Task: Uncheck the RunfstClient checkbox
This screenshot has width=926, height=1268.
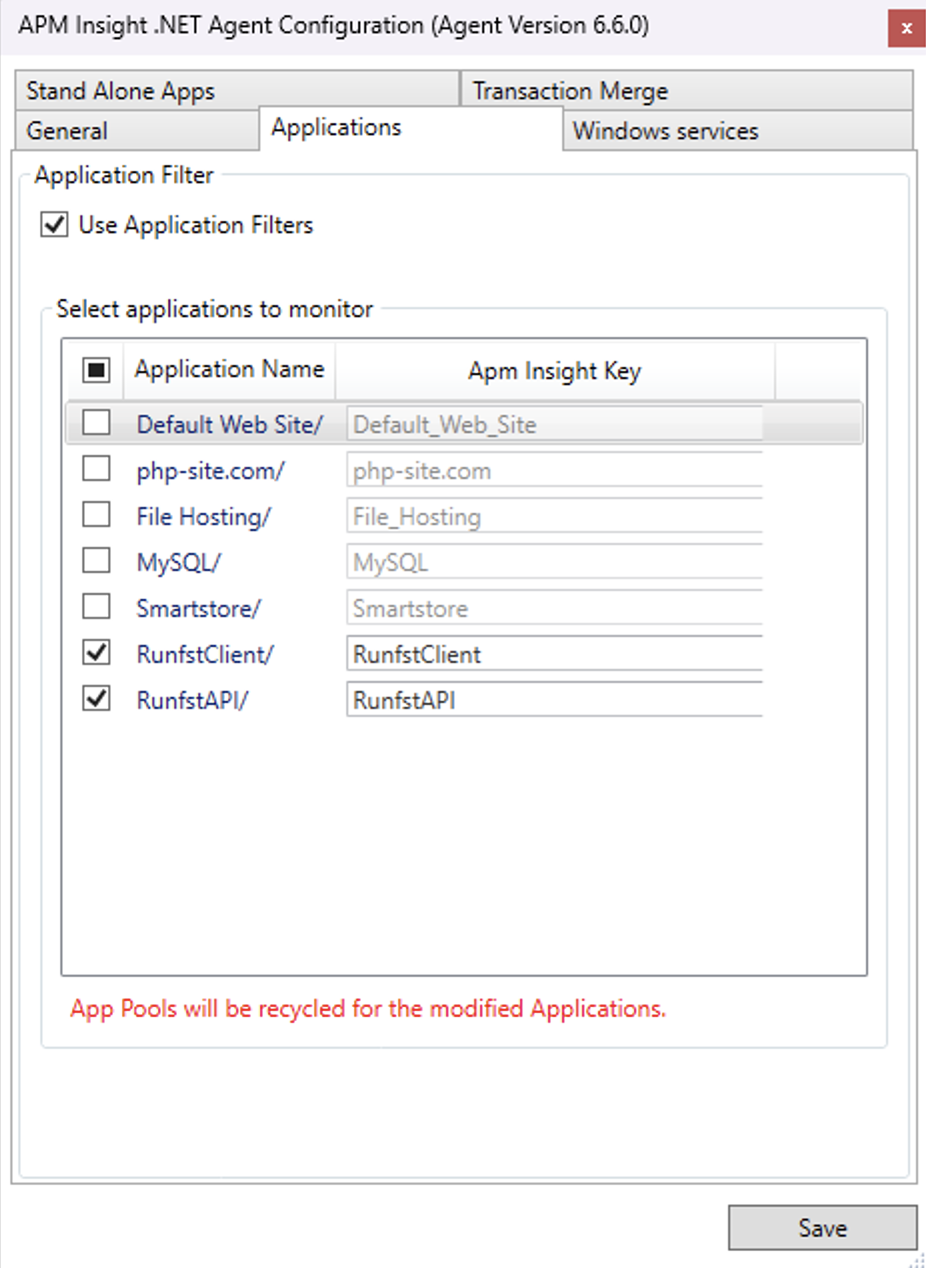Action: 96,654
